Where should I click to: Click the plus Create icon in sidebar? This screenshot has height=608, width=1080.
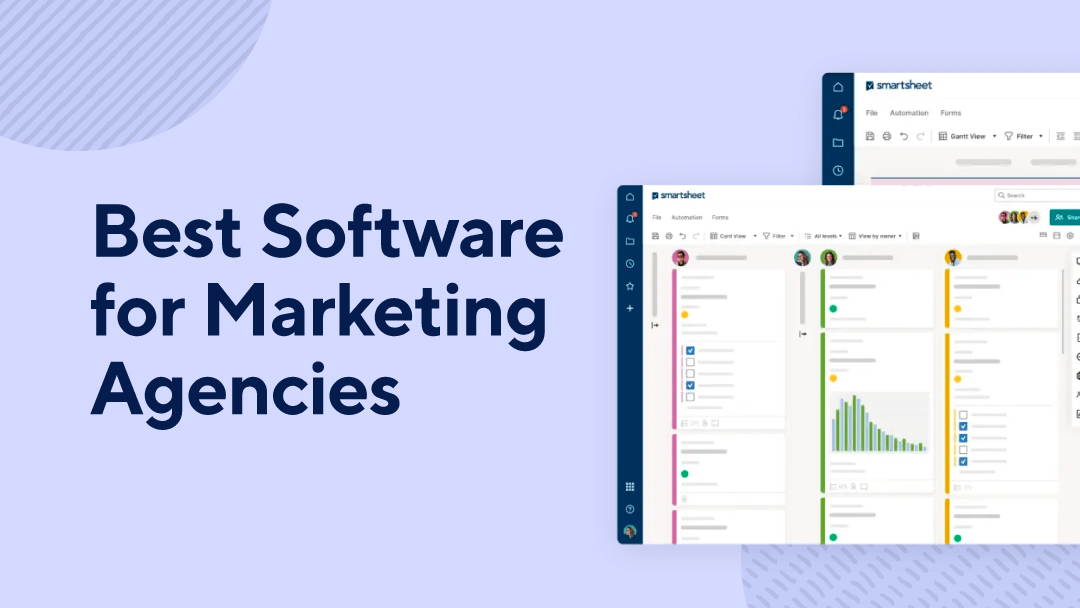tap(630, 308)
